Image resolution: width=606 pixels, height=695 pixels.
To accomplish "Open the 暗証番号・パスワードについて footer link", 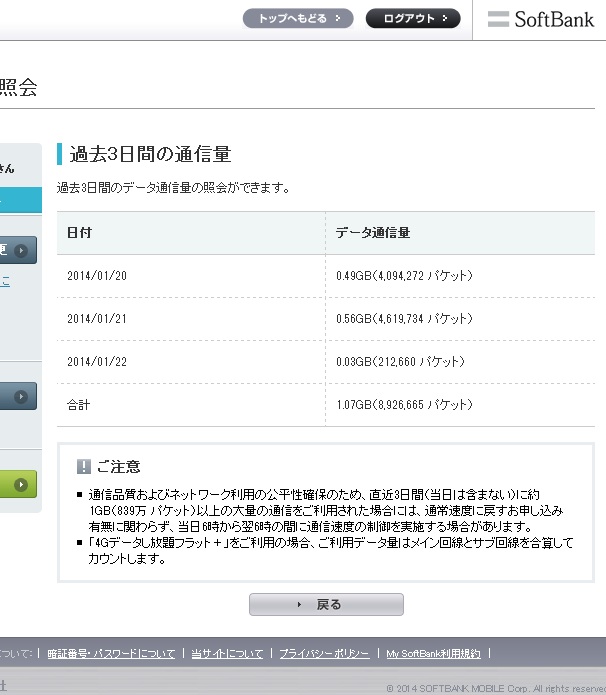I will point(111,653).
